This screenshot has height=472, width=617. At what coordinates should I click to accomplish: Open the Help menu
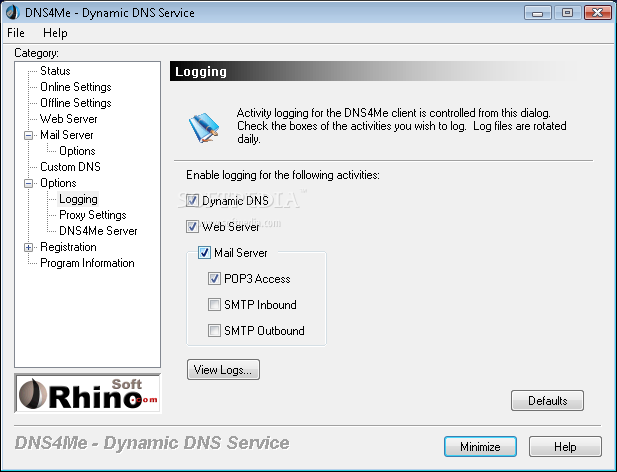[x=55, y=33]
